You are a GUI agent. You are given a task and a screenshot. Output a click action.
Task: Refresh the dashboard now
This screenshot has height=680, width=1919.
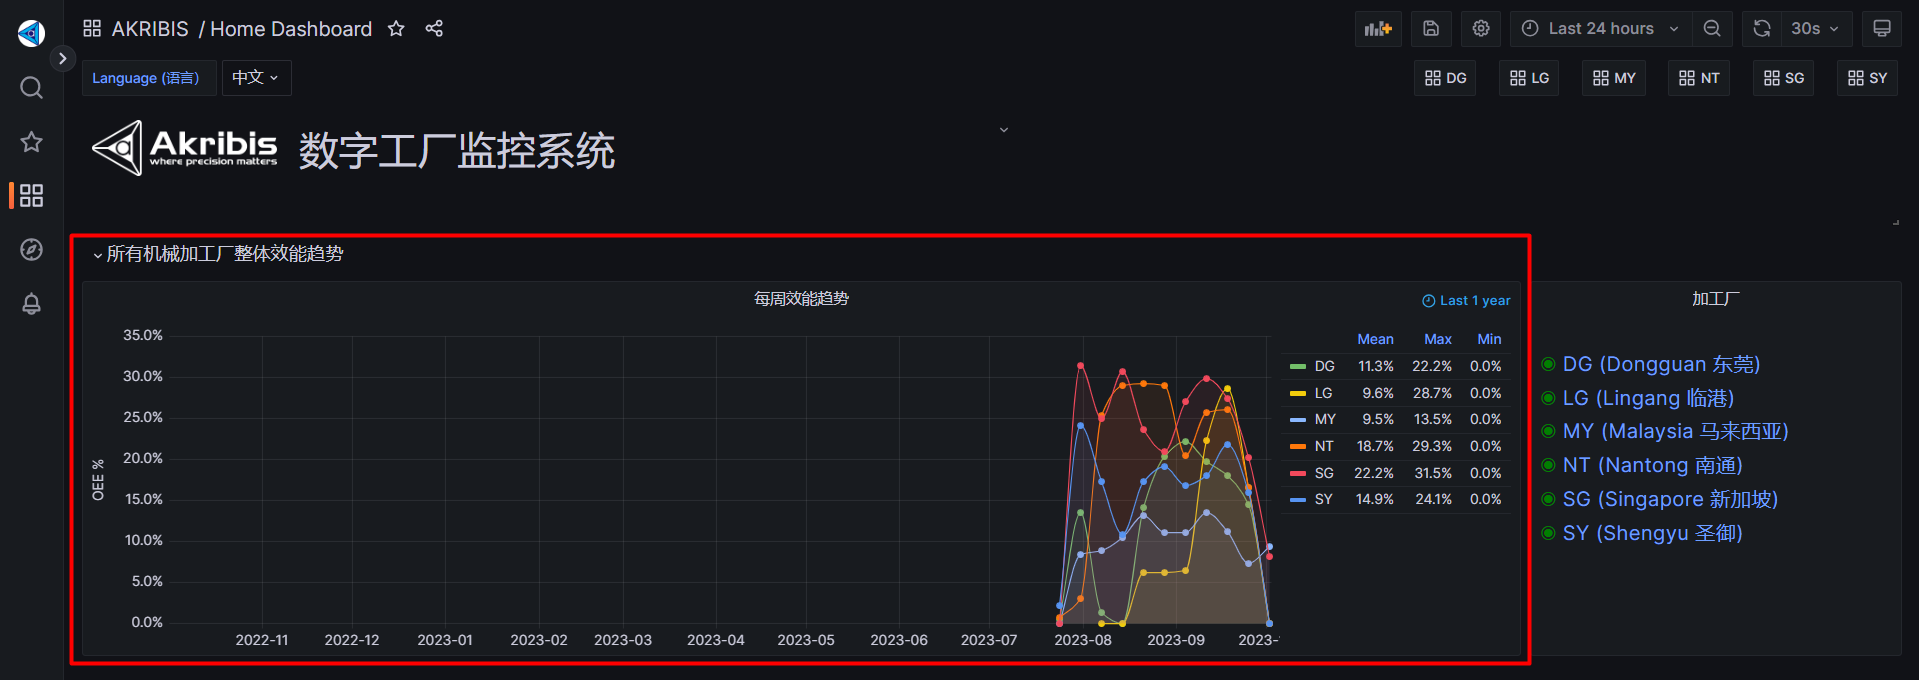1762,29
